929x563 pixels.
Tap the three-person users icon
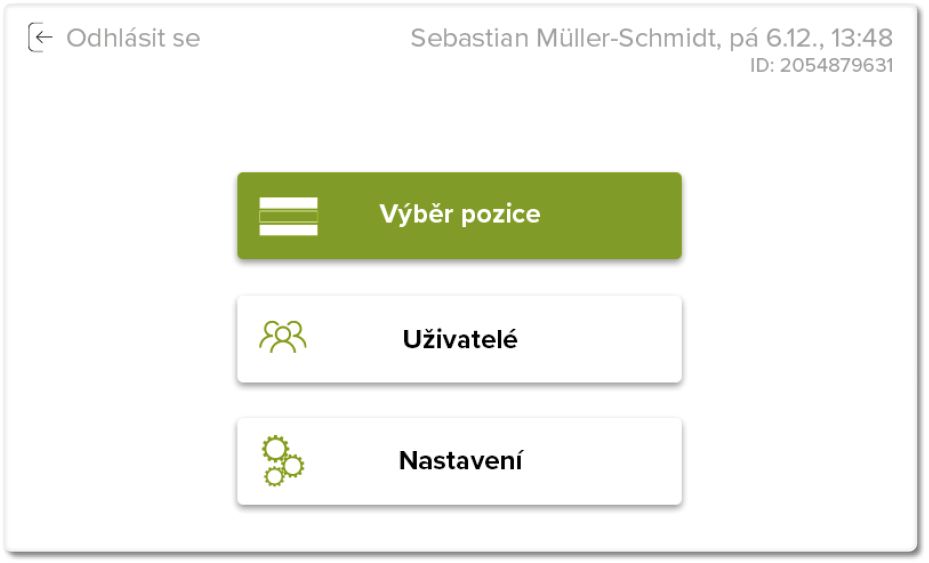pyautogui.click(x=283, y=338)
